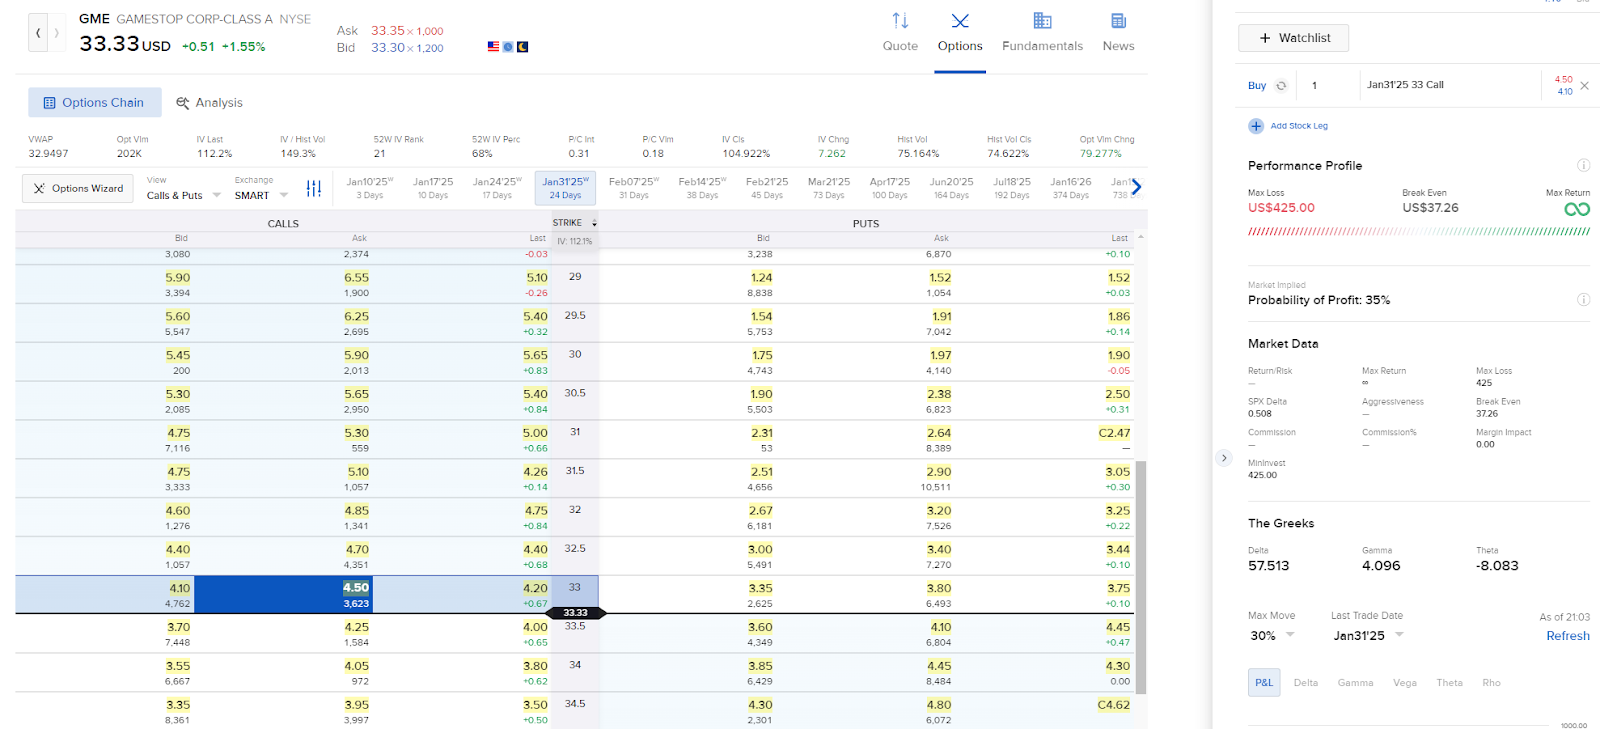Open the Last Trade Date Jan31'25 dropdown
This screenshot has width=1600, height=729.
1368,636
